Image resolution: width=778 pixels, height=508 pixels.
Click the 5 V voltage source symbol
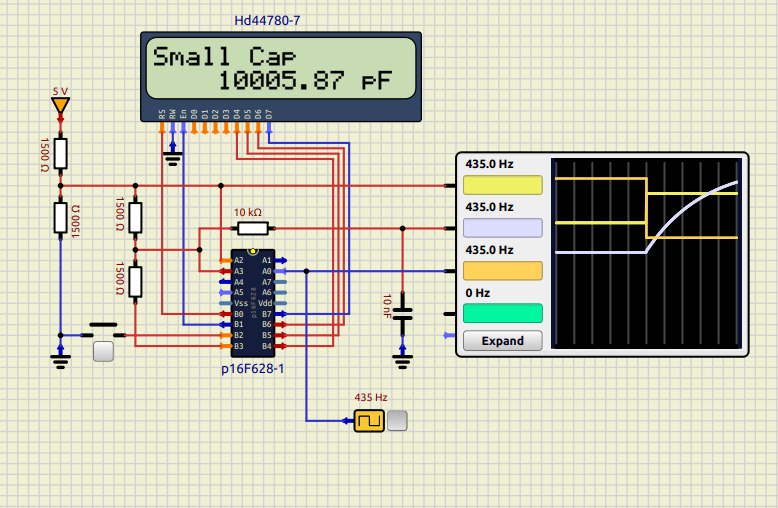pos(61,105)
